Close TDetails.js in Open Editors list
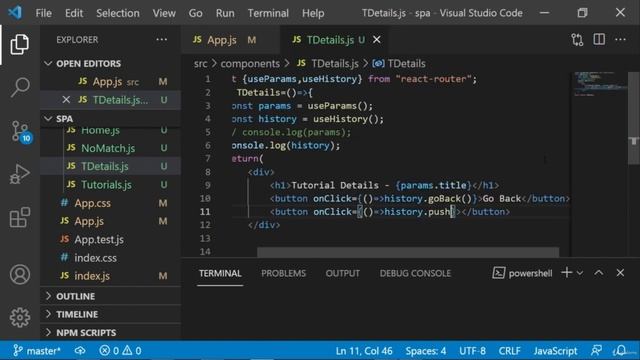Image resolution: width=640 pixels, height=360 pixels. 66,100
